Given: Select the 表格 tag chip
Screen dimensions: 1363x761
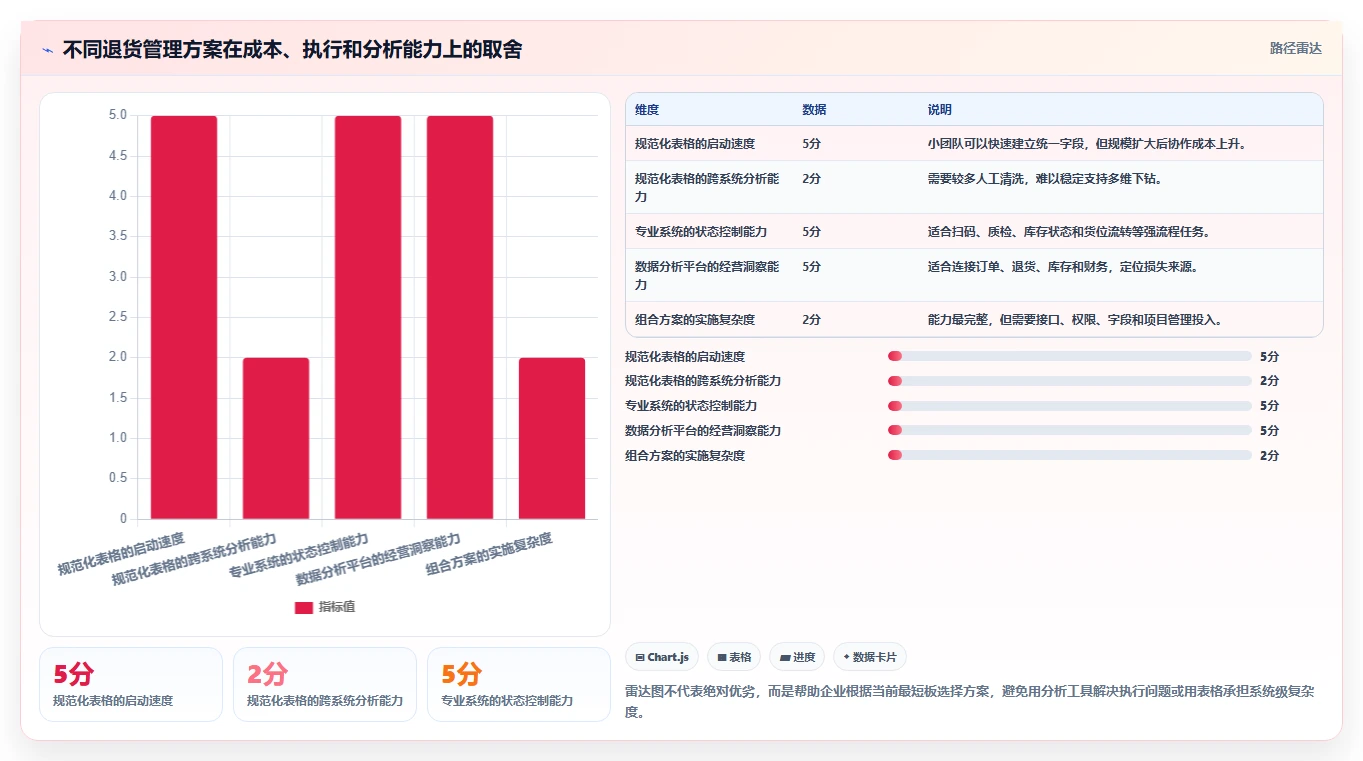Looking at the screenshot, I should pyautogui.click(x=734, y=657).
